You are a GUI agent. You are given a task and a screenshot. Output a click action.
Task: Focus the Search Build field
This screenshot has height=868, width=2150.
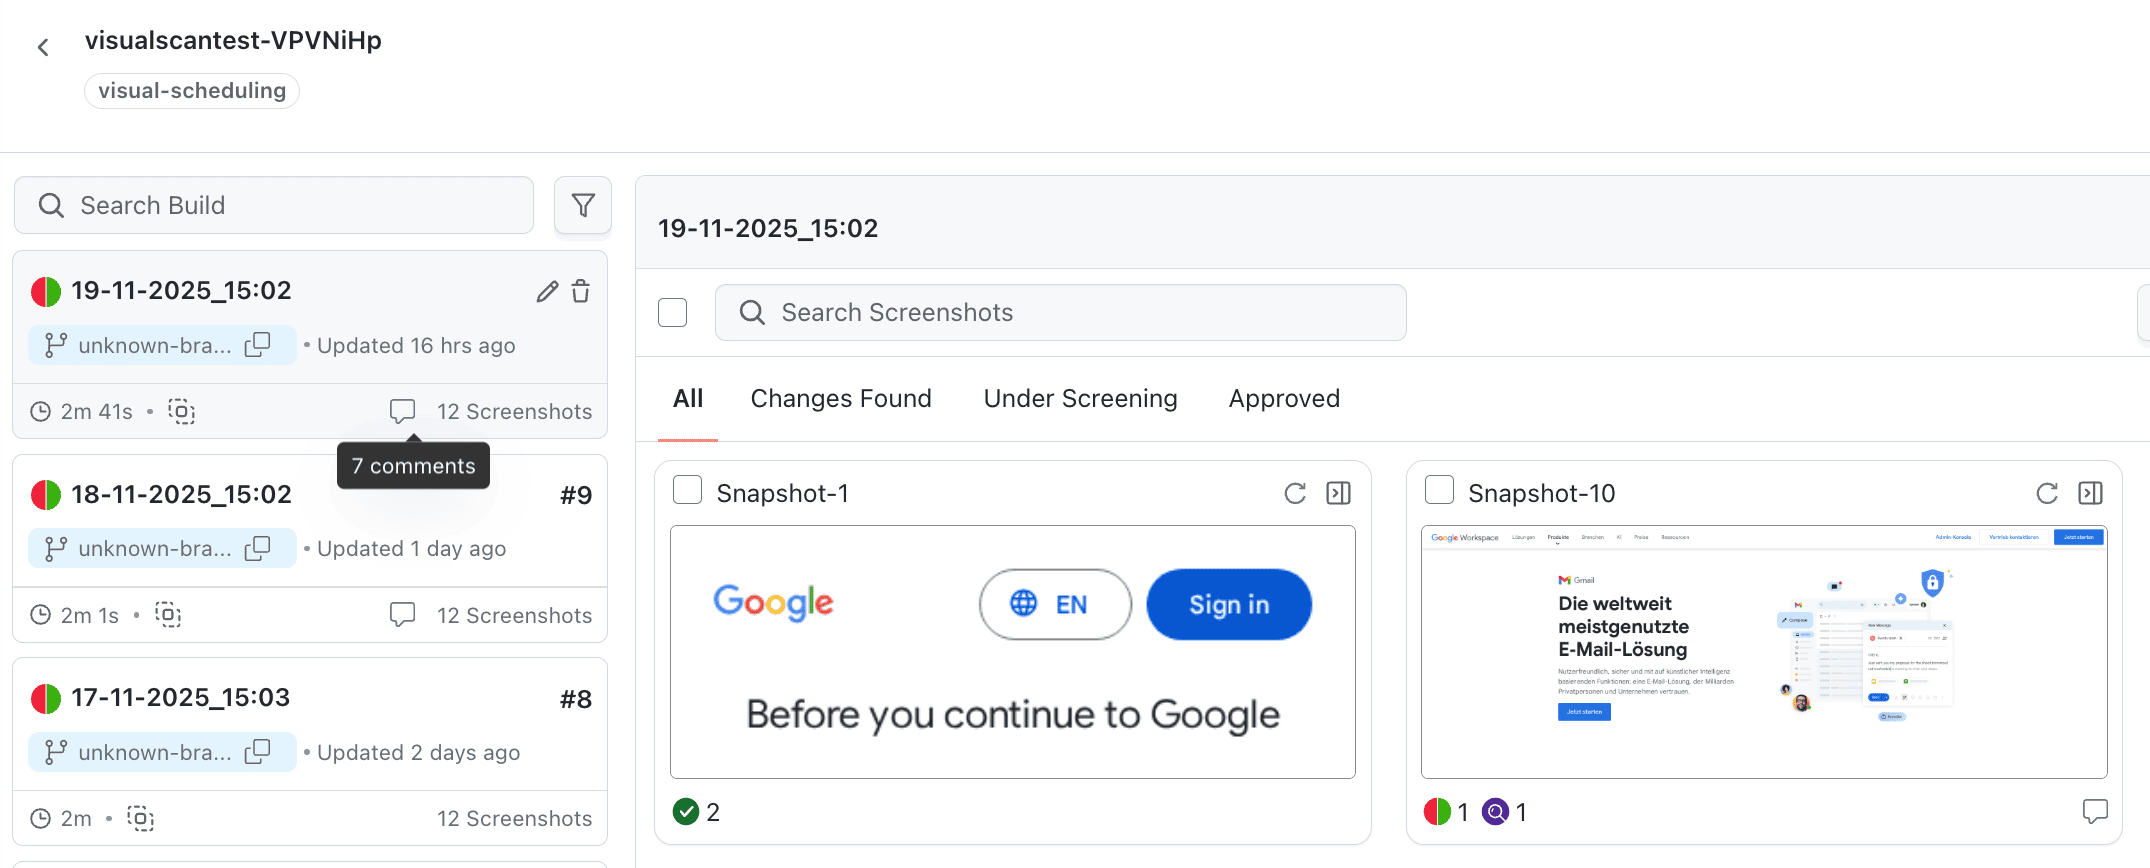(x=274, y=205)
